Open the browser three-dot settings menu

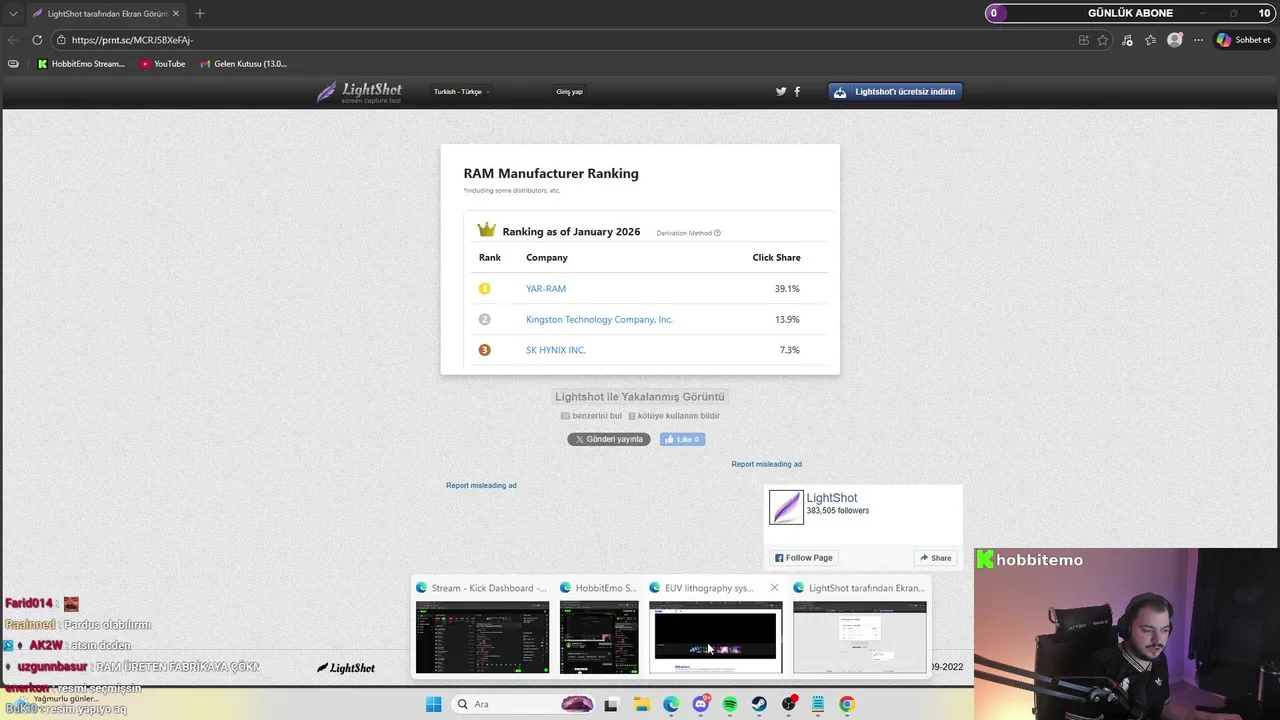(1198, 40)
